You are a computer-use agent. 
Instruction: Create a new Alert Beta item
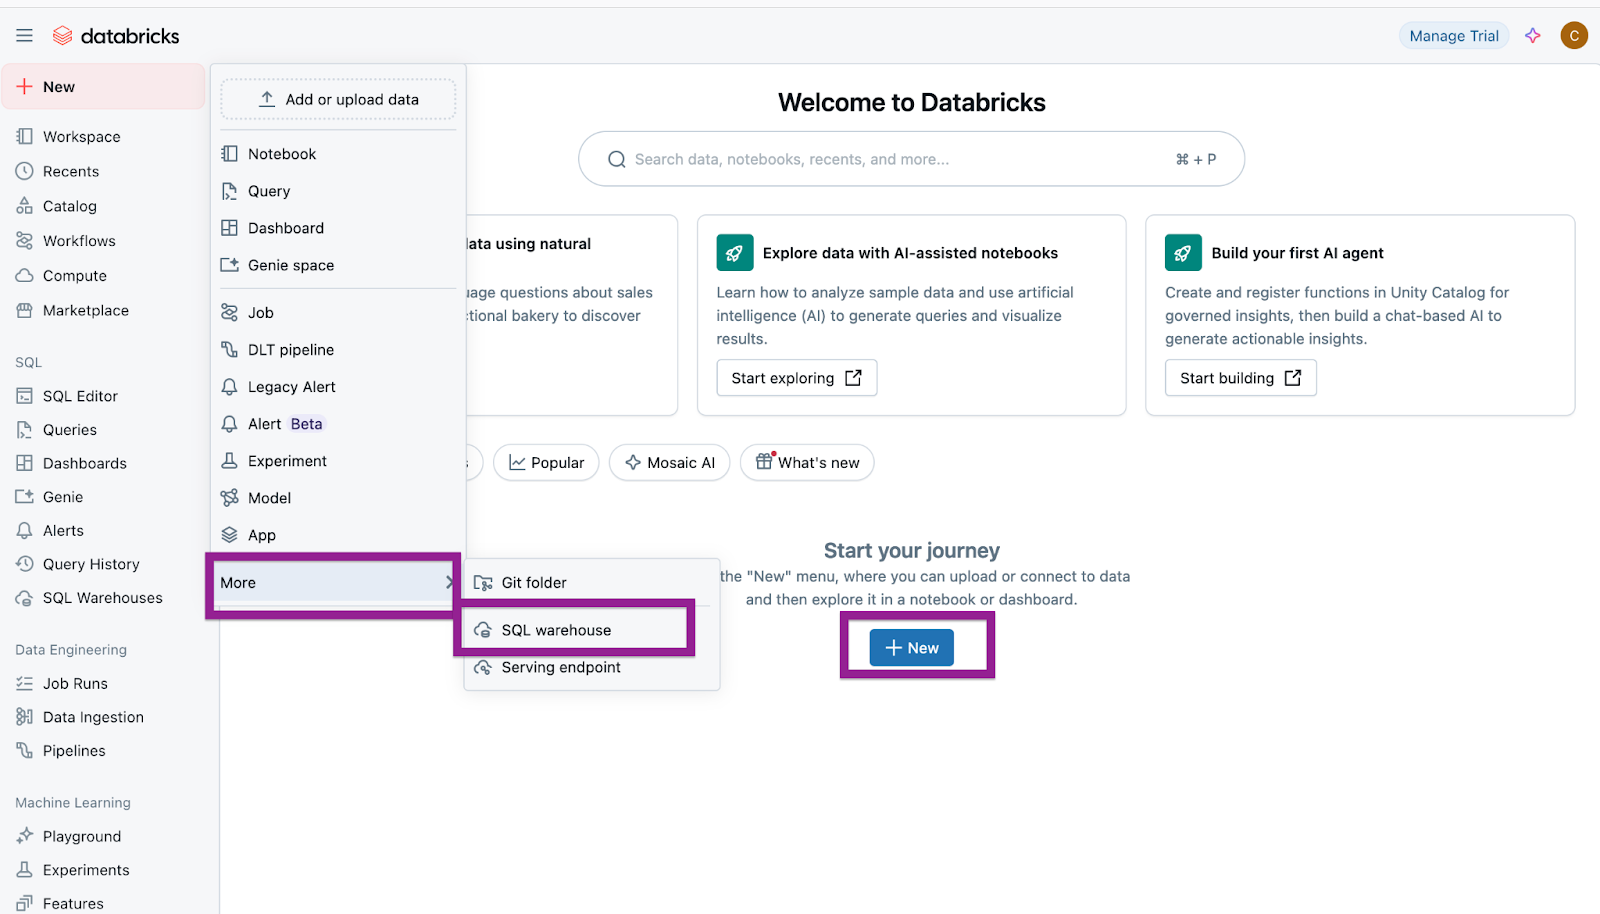[x=338, y=424]
